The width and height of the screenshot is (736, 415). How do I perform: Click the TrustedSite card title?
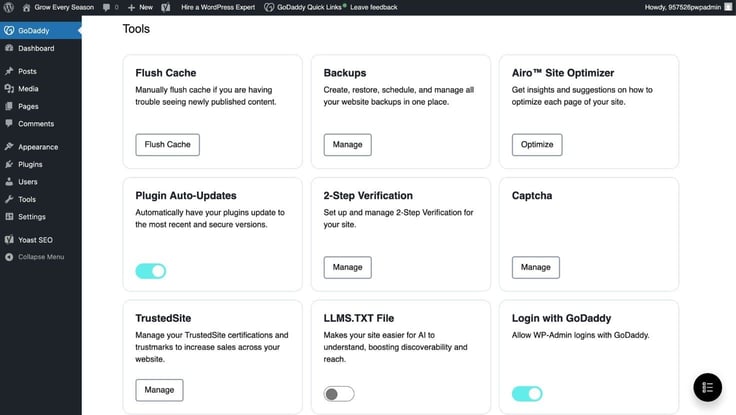[163, 318]
